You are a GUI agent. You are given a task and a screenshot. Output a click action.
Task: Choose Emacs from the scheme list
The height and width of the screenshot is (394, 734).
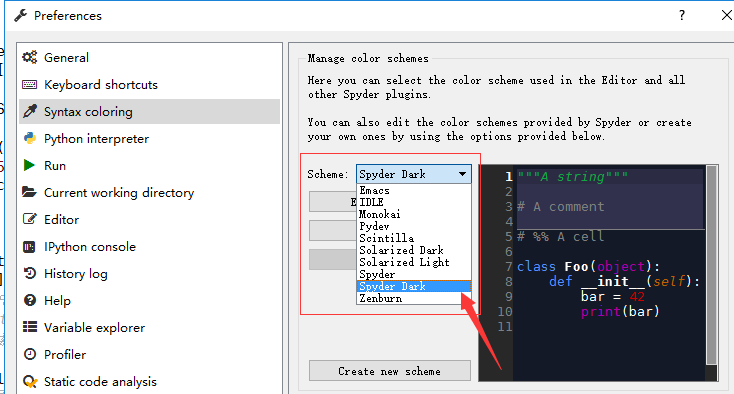pos(414,190)
